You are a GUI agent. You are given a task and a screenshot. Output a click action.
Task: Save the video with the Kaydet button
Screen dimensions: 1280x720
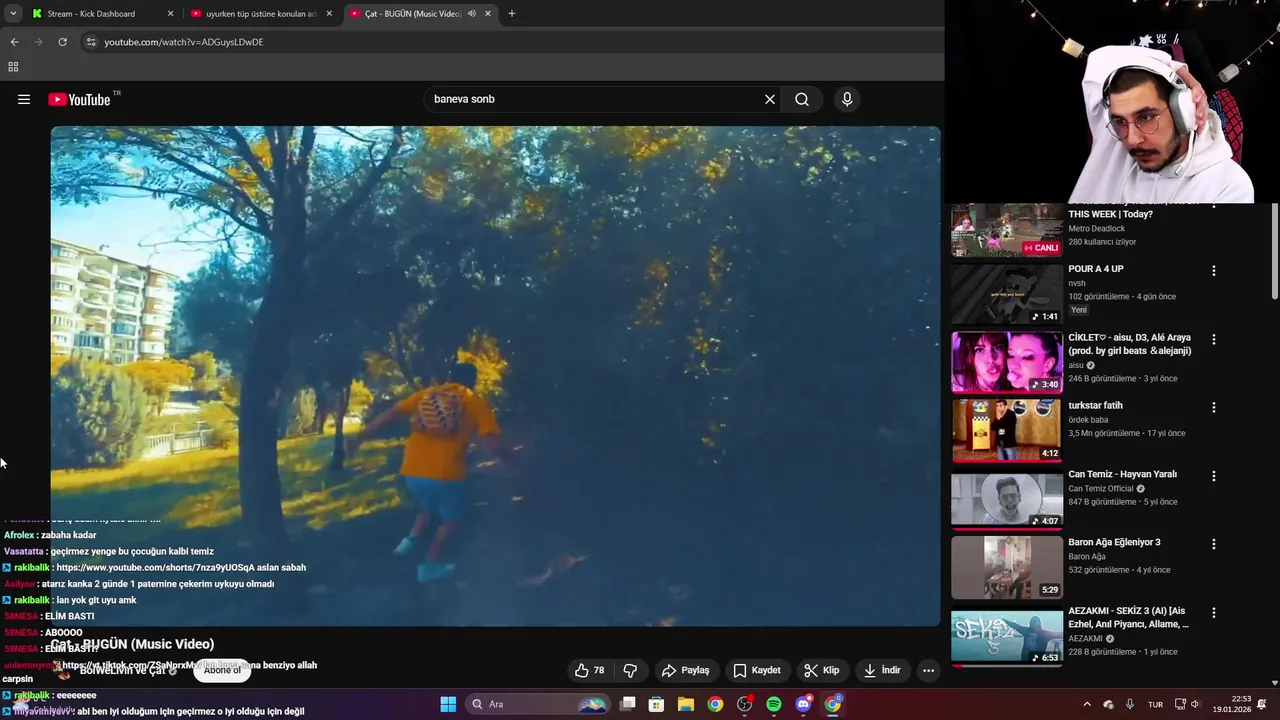point(757,670)
